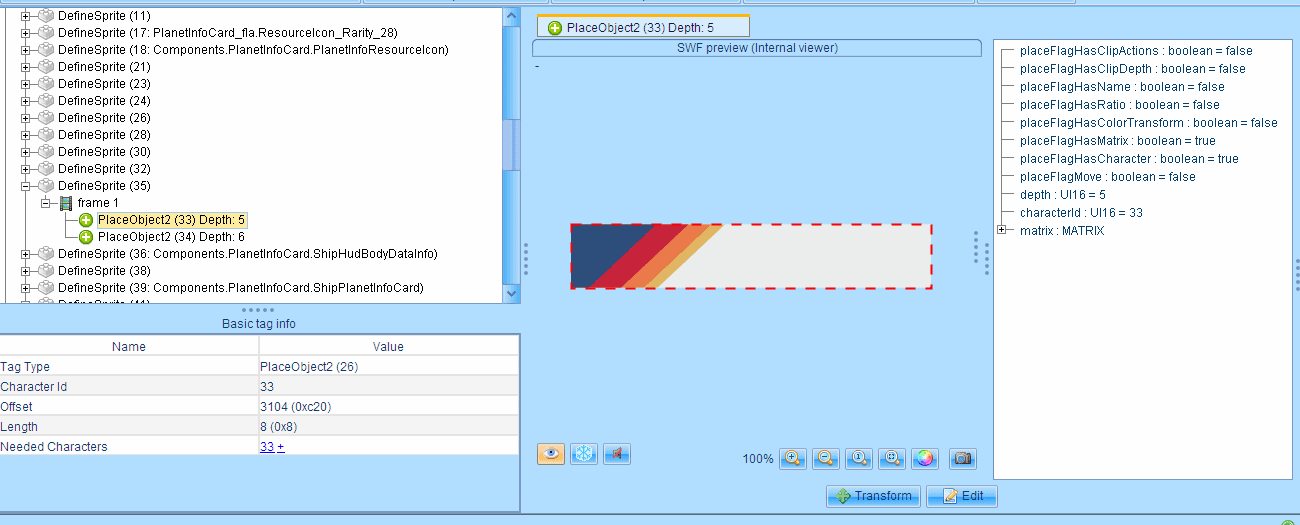The height and width of the screenshot is (525, 1300).
Task: Collapse the frame 1 node
Action: 46,203
